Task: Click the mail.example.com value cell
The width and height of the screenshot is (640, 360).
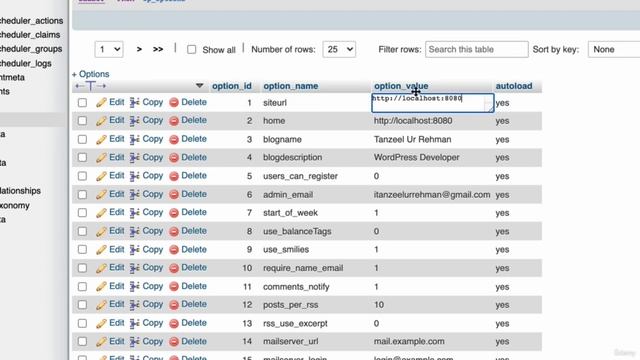Action: 409,342
